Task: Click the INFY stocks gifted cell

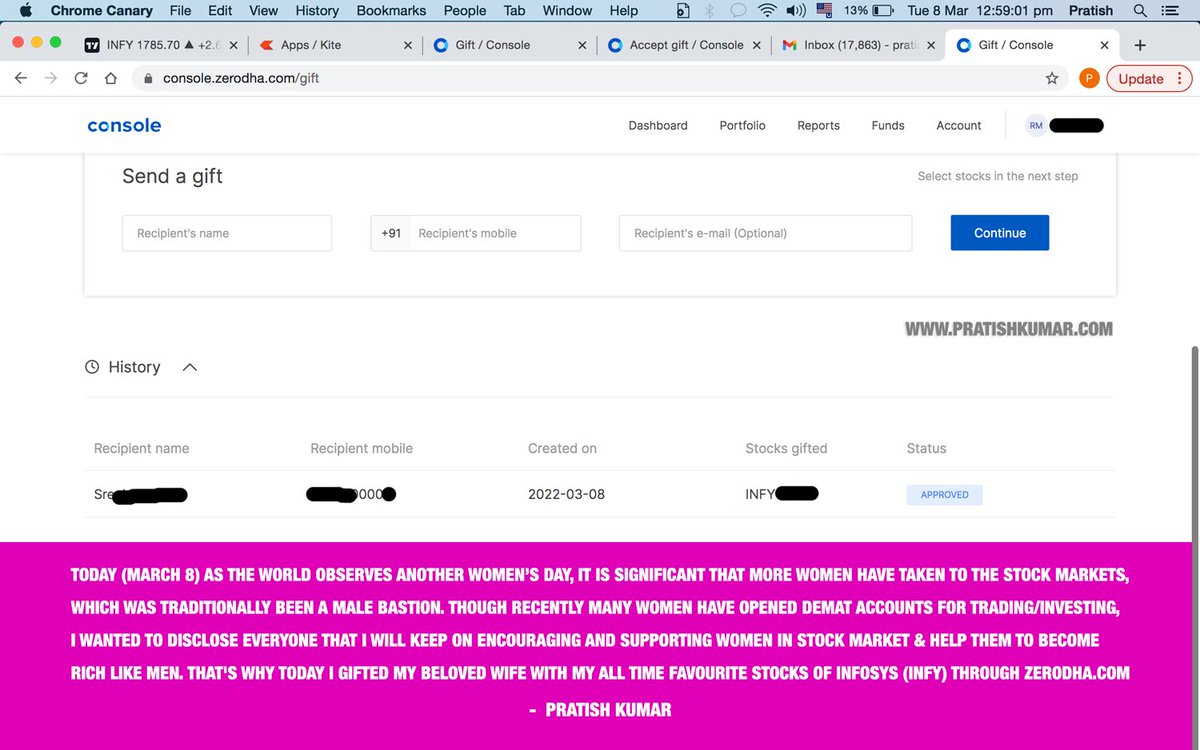Action: 782,494
